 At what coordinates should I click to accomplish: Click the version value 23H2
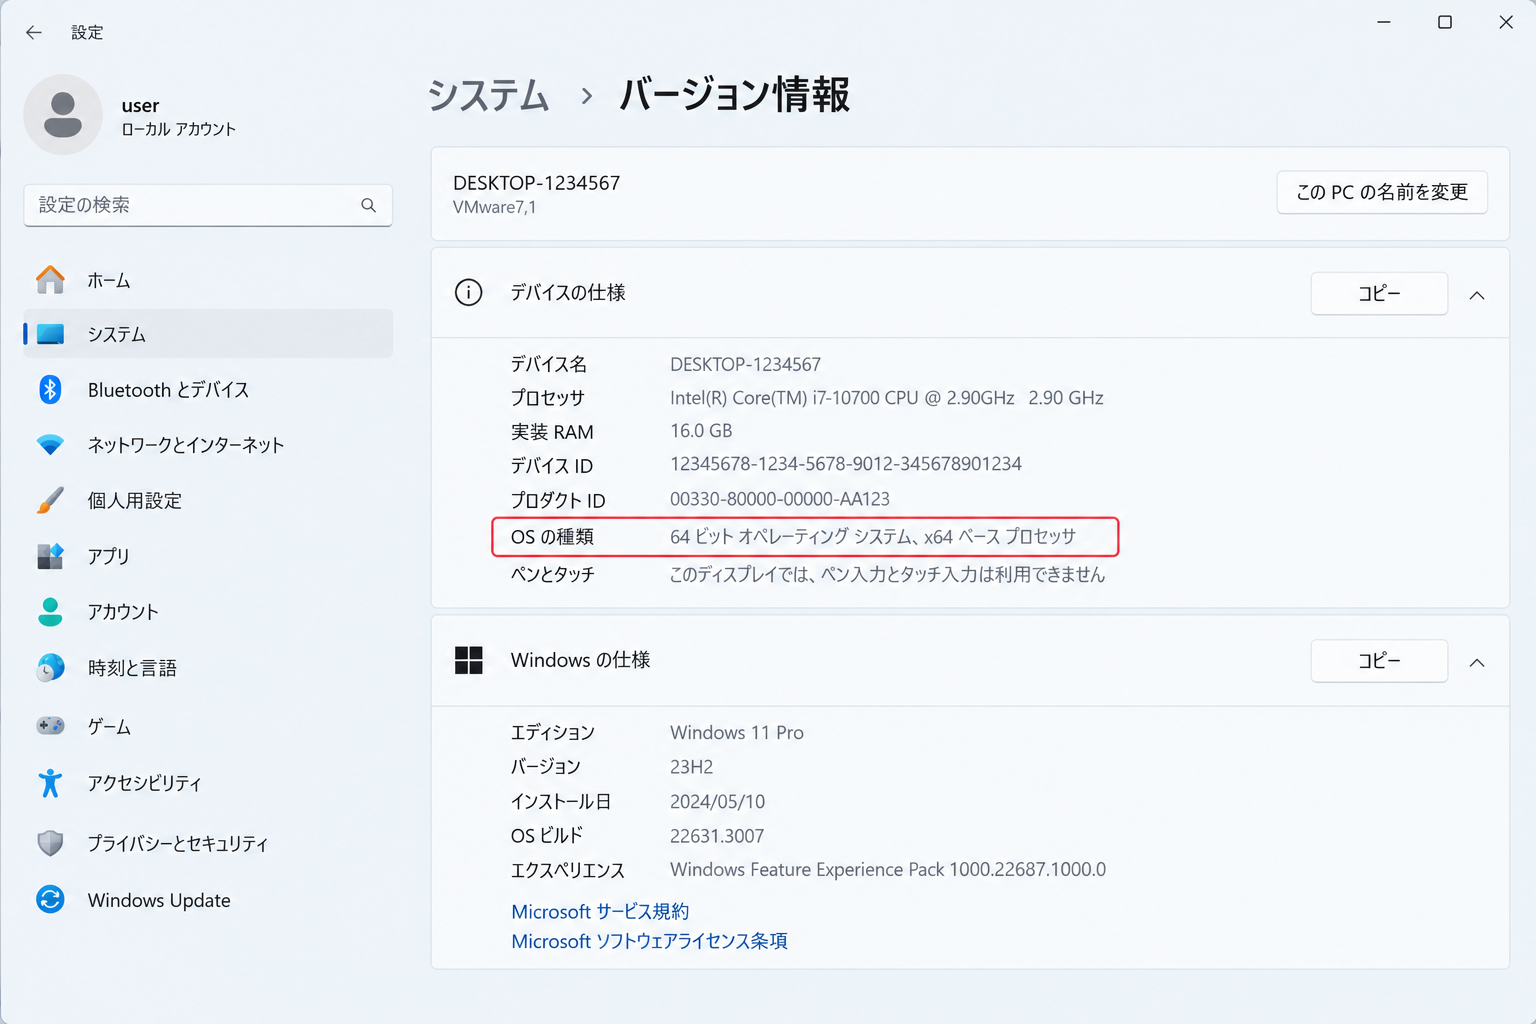691,767
